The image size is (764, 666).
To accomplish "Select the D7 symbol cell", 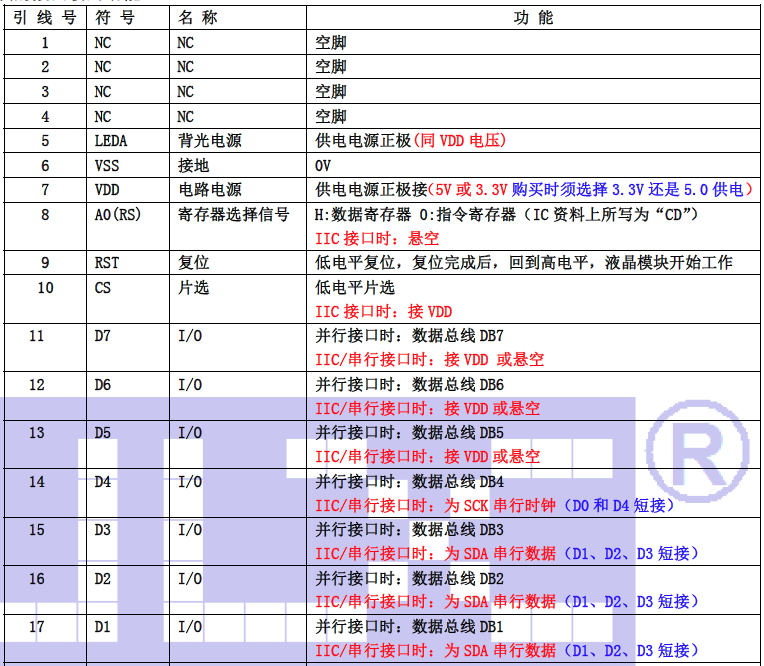I will (102, 336).
